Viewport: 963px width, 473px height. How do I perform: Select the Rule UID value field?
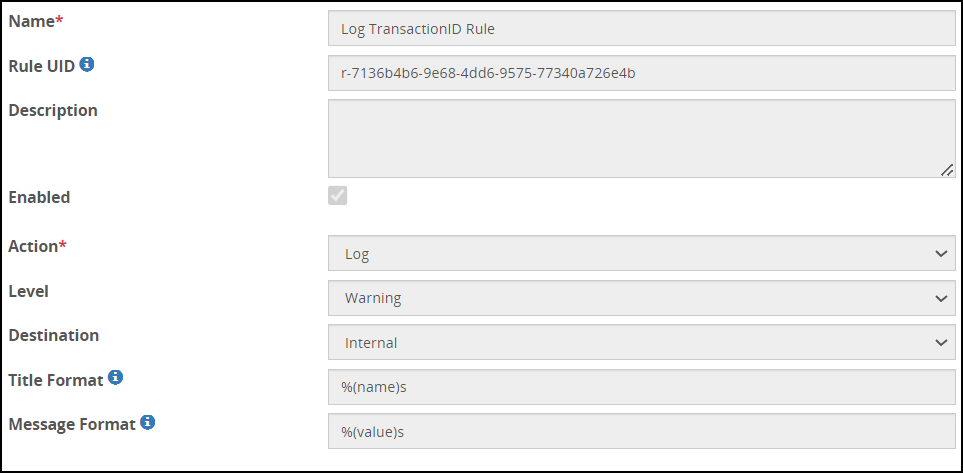pyautogui.click(x=641, y=73)
